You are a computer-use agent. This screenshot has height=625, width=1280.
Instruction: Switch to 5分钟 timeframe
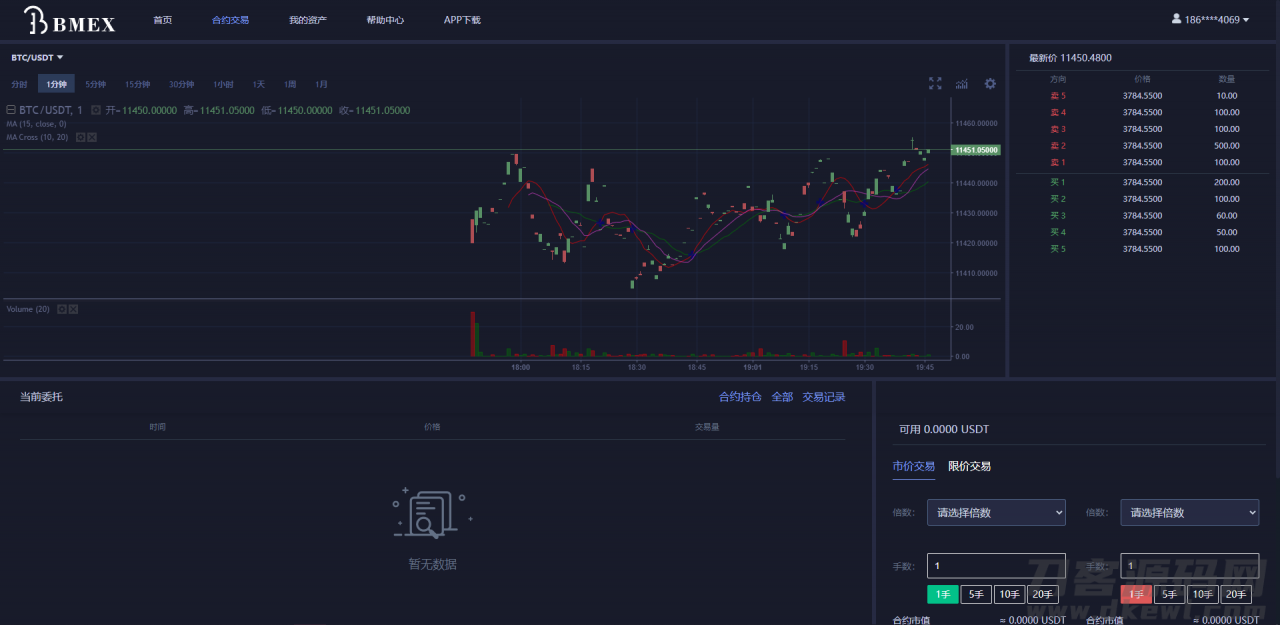(x=94, y=84)
